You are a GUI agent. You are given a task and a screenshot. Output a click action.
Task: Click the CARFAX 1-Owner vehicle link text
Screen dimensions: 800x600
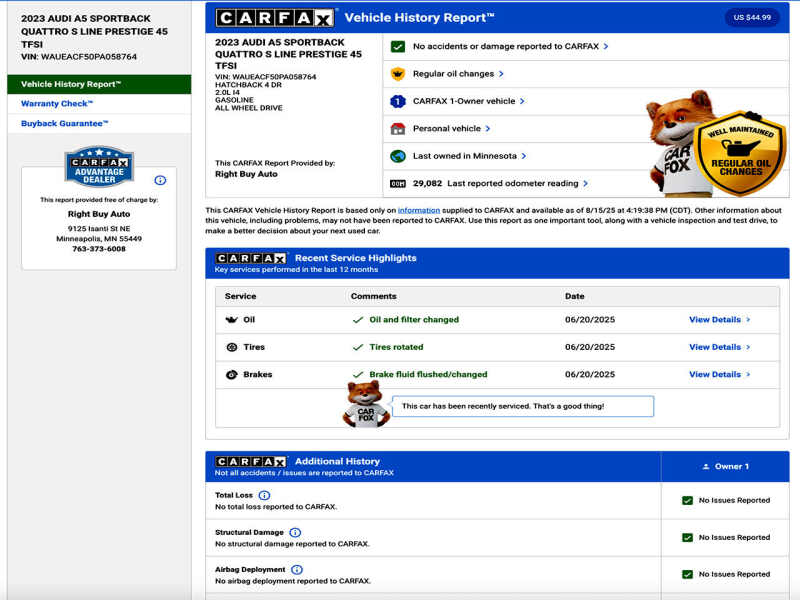click(464, 102)
